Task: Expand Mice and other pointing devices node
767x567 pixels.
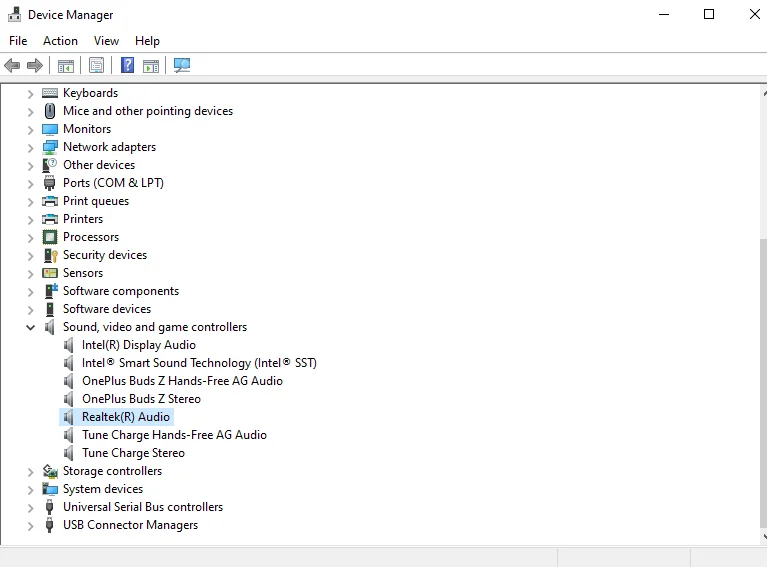Action: tap(30, 112)
